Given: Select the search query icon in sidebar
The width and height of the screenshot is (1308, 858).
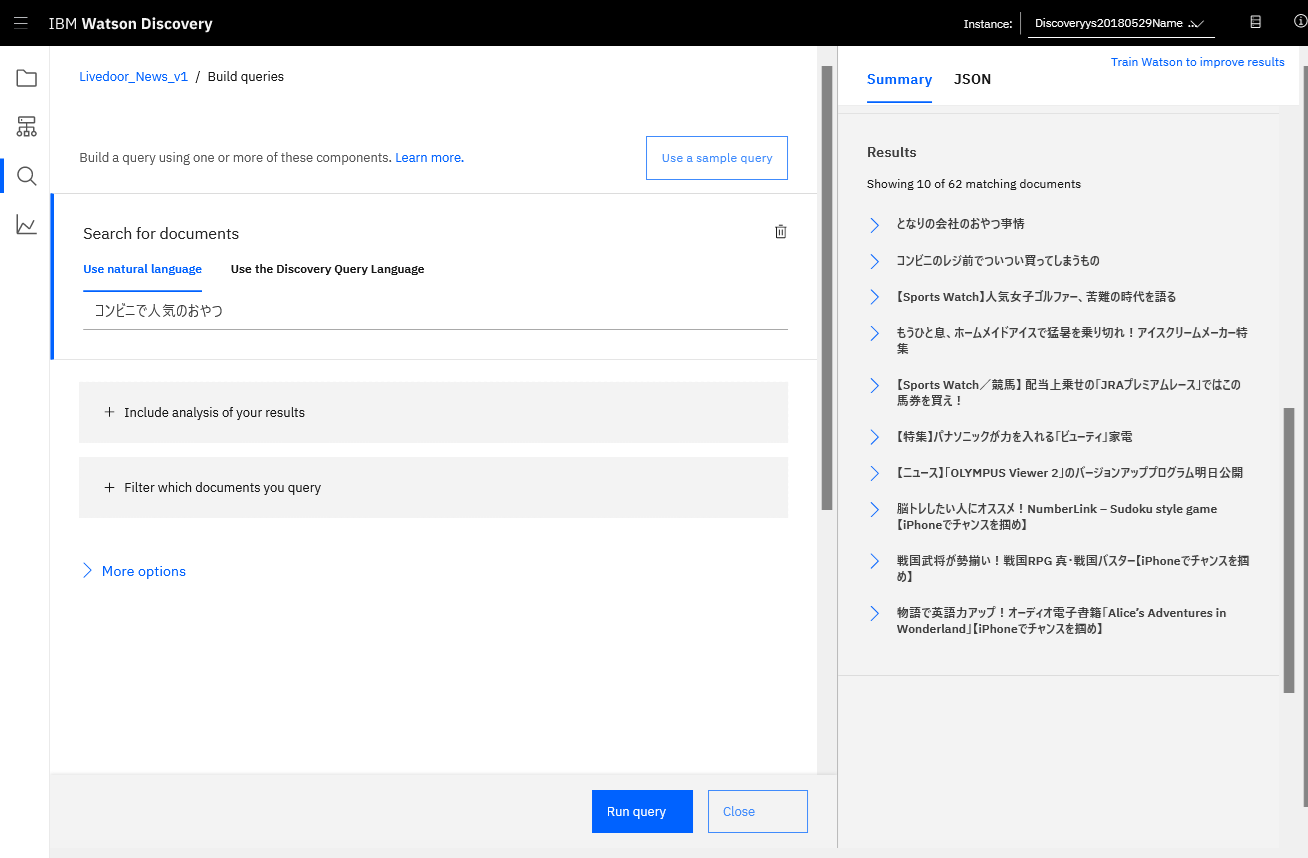Looking at the screenshot, I should [26, 176].
